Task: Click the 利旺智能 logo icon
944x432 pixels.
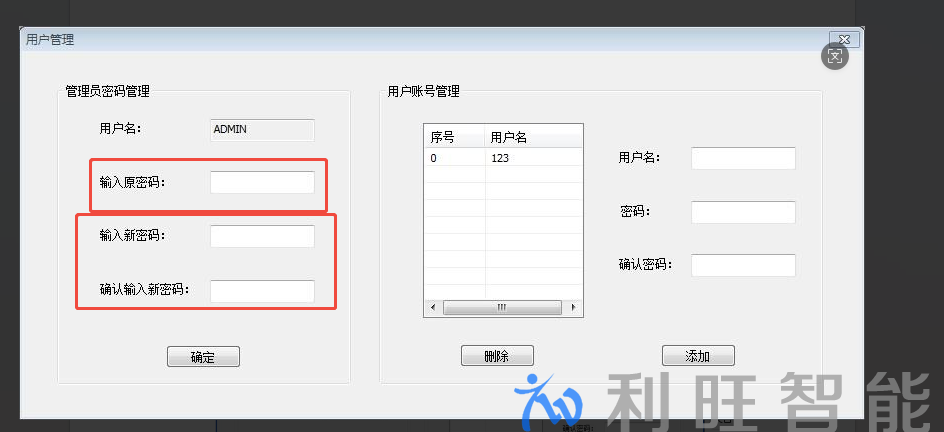Action: click(547, 398)
